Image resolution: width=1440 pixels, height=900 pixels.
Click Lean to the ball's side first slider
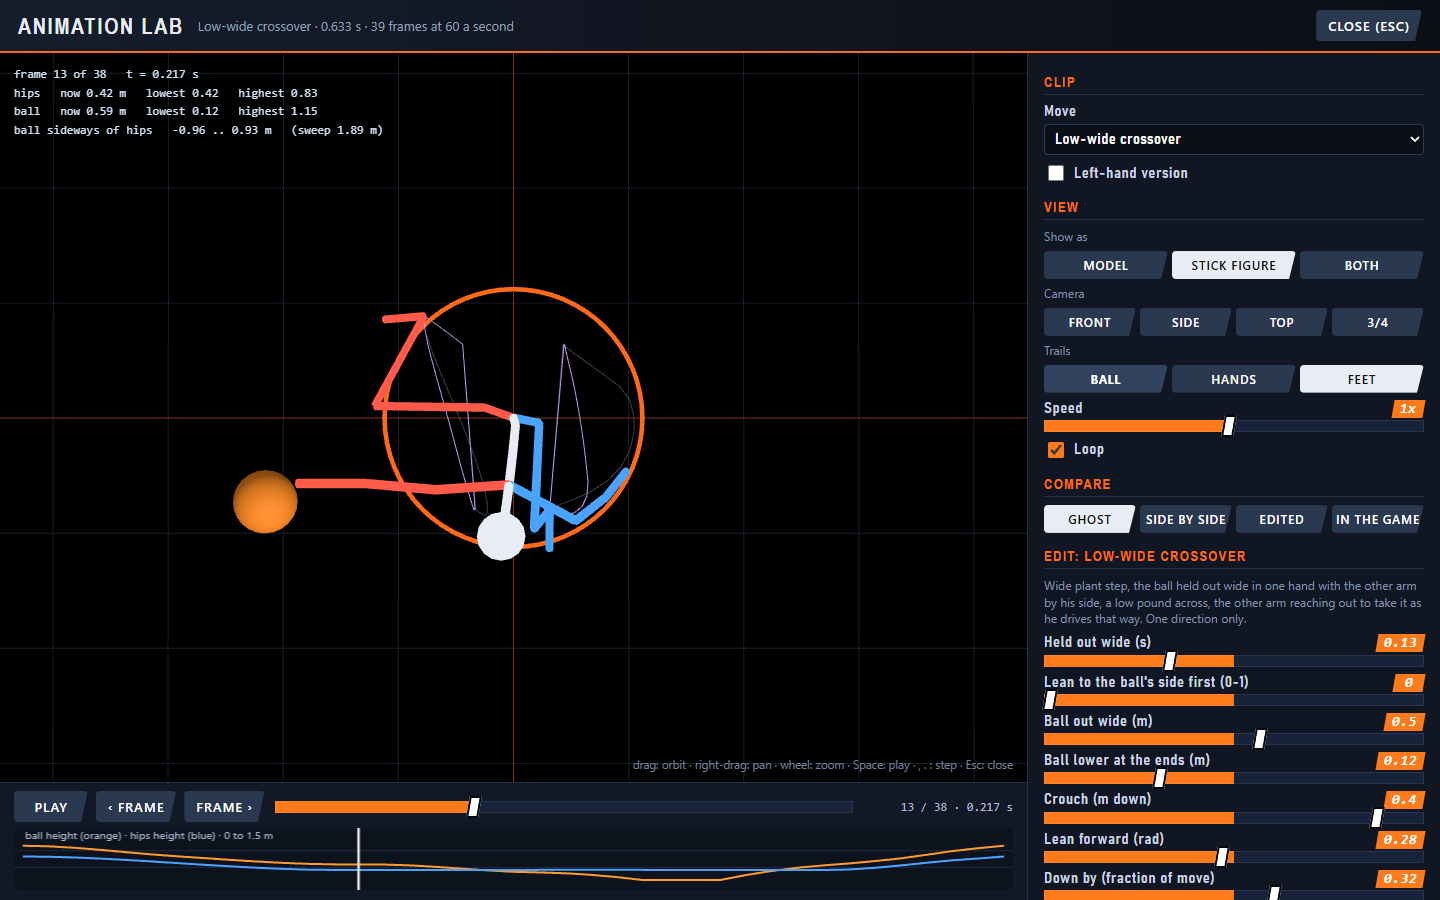[x=1233, y=700]
